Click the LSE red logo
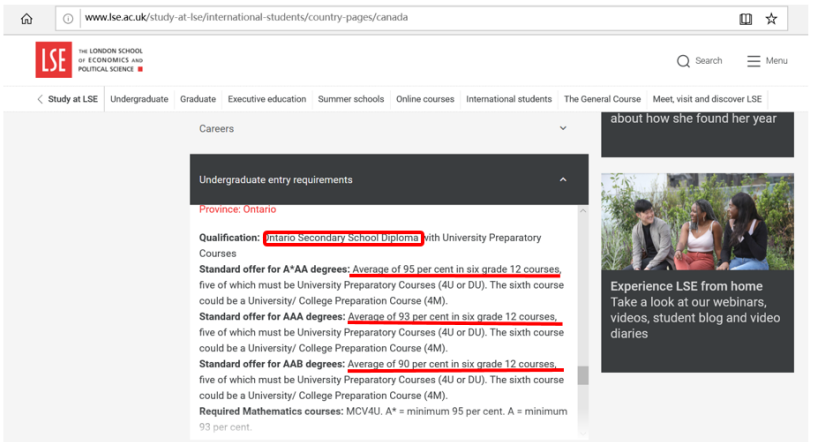813x442 pixels. (x=52, y=60)
